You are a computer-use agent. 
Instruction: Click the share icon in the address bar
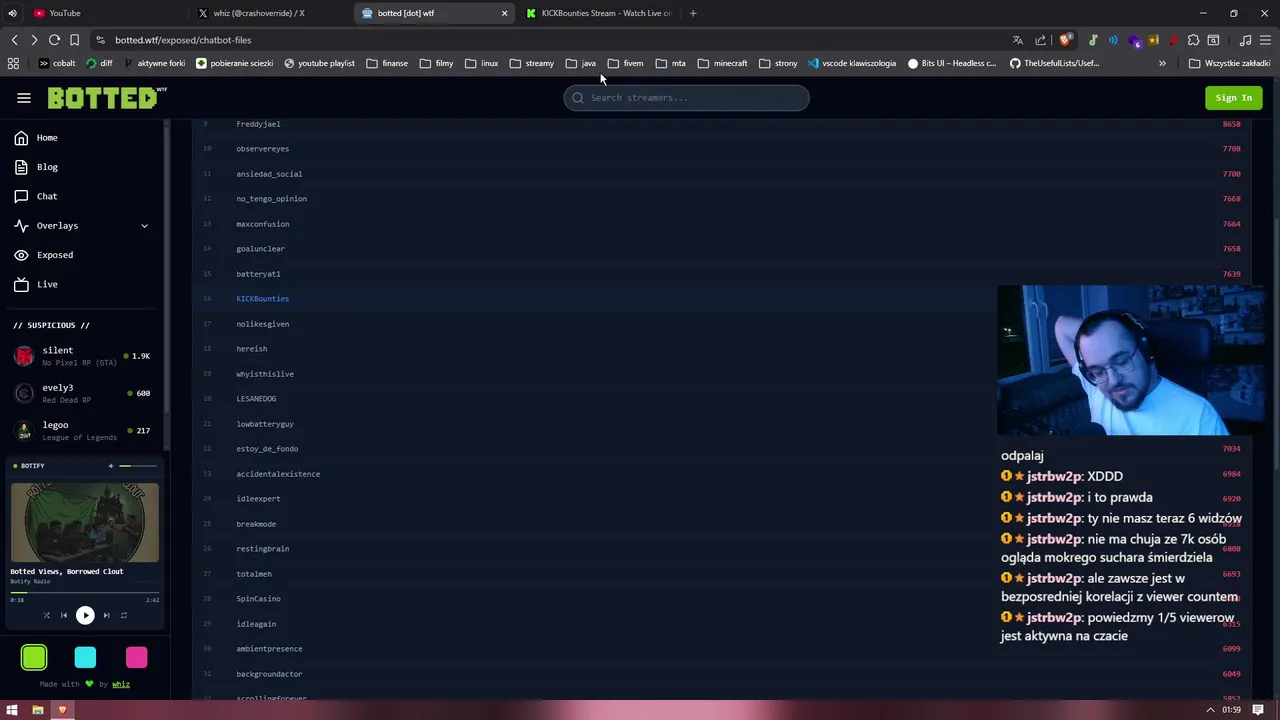pos(1041,40)
